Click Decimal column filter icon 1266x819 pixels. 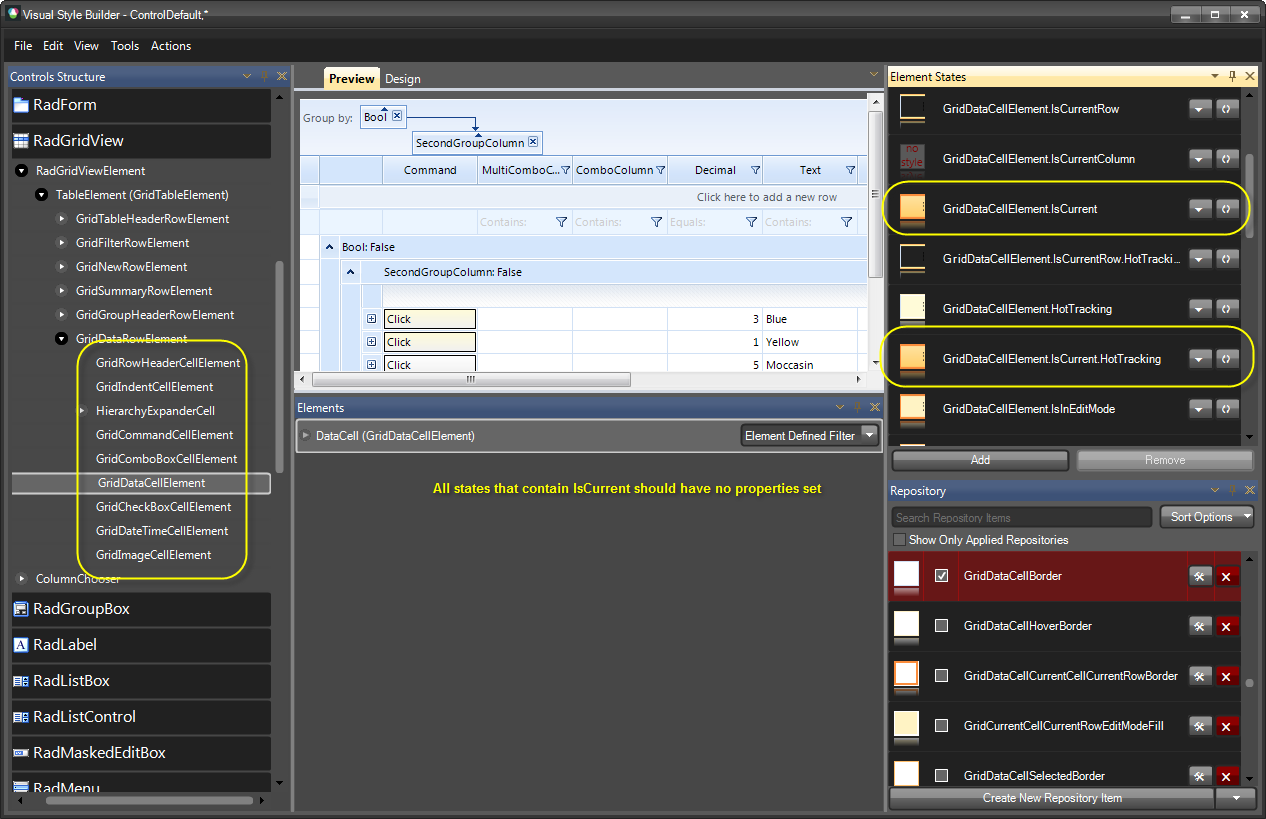pyautogui.click(x=755, y=170)
